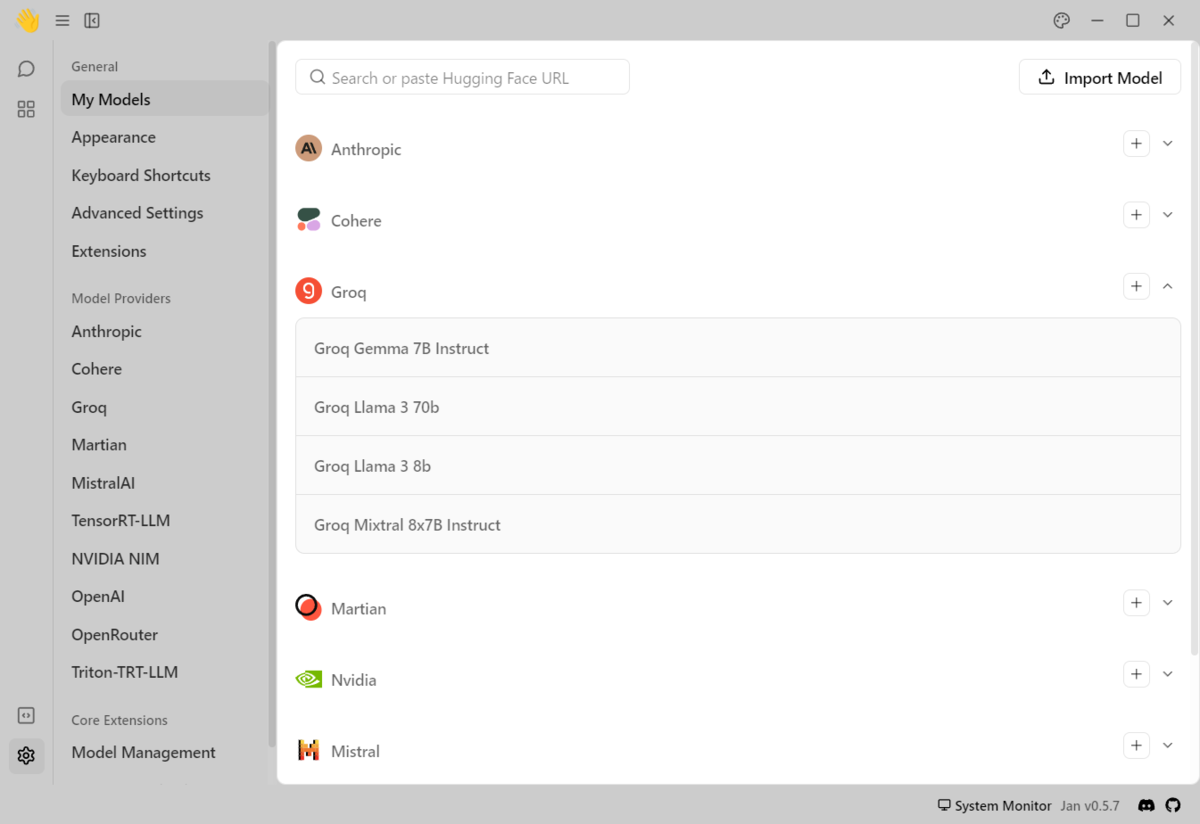
Task: Open System Monitor in status bar
Action: [x=994, y=805]
